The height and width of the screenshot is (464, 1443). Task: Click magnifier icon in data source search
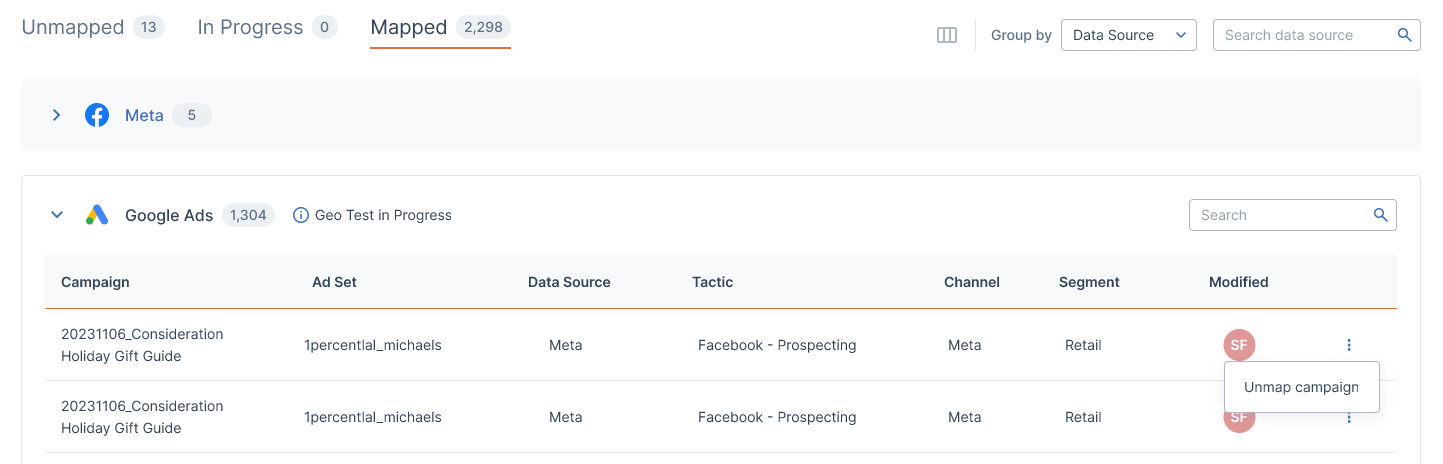click(1404, 35)
